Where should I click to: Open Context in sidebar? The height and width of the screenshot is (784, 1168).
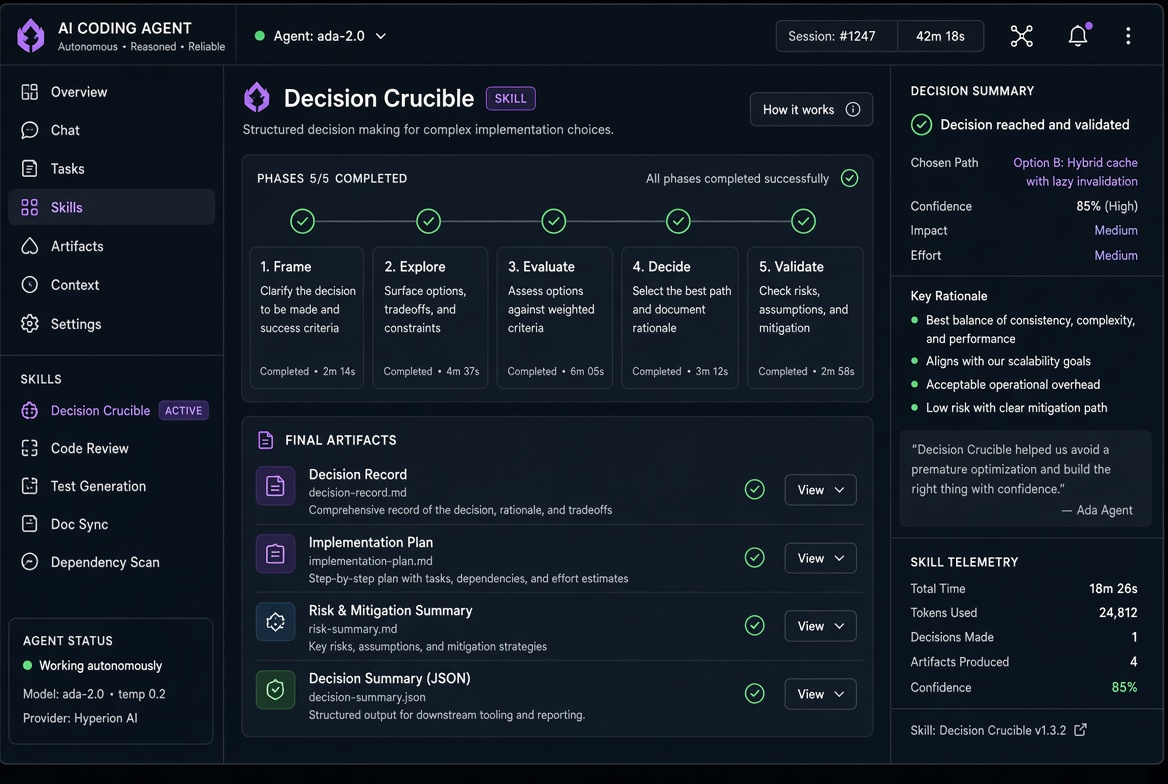coord(112,285)
